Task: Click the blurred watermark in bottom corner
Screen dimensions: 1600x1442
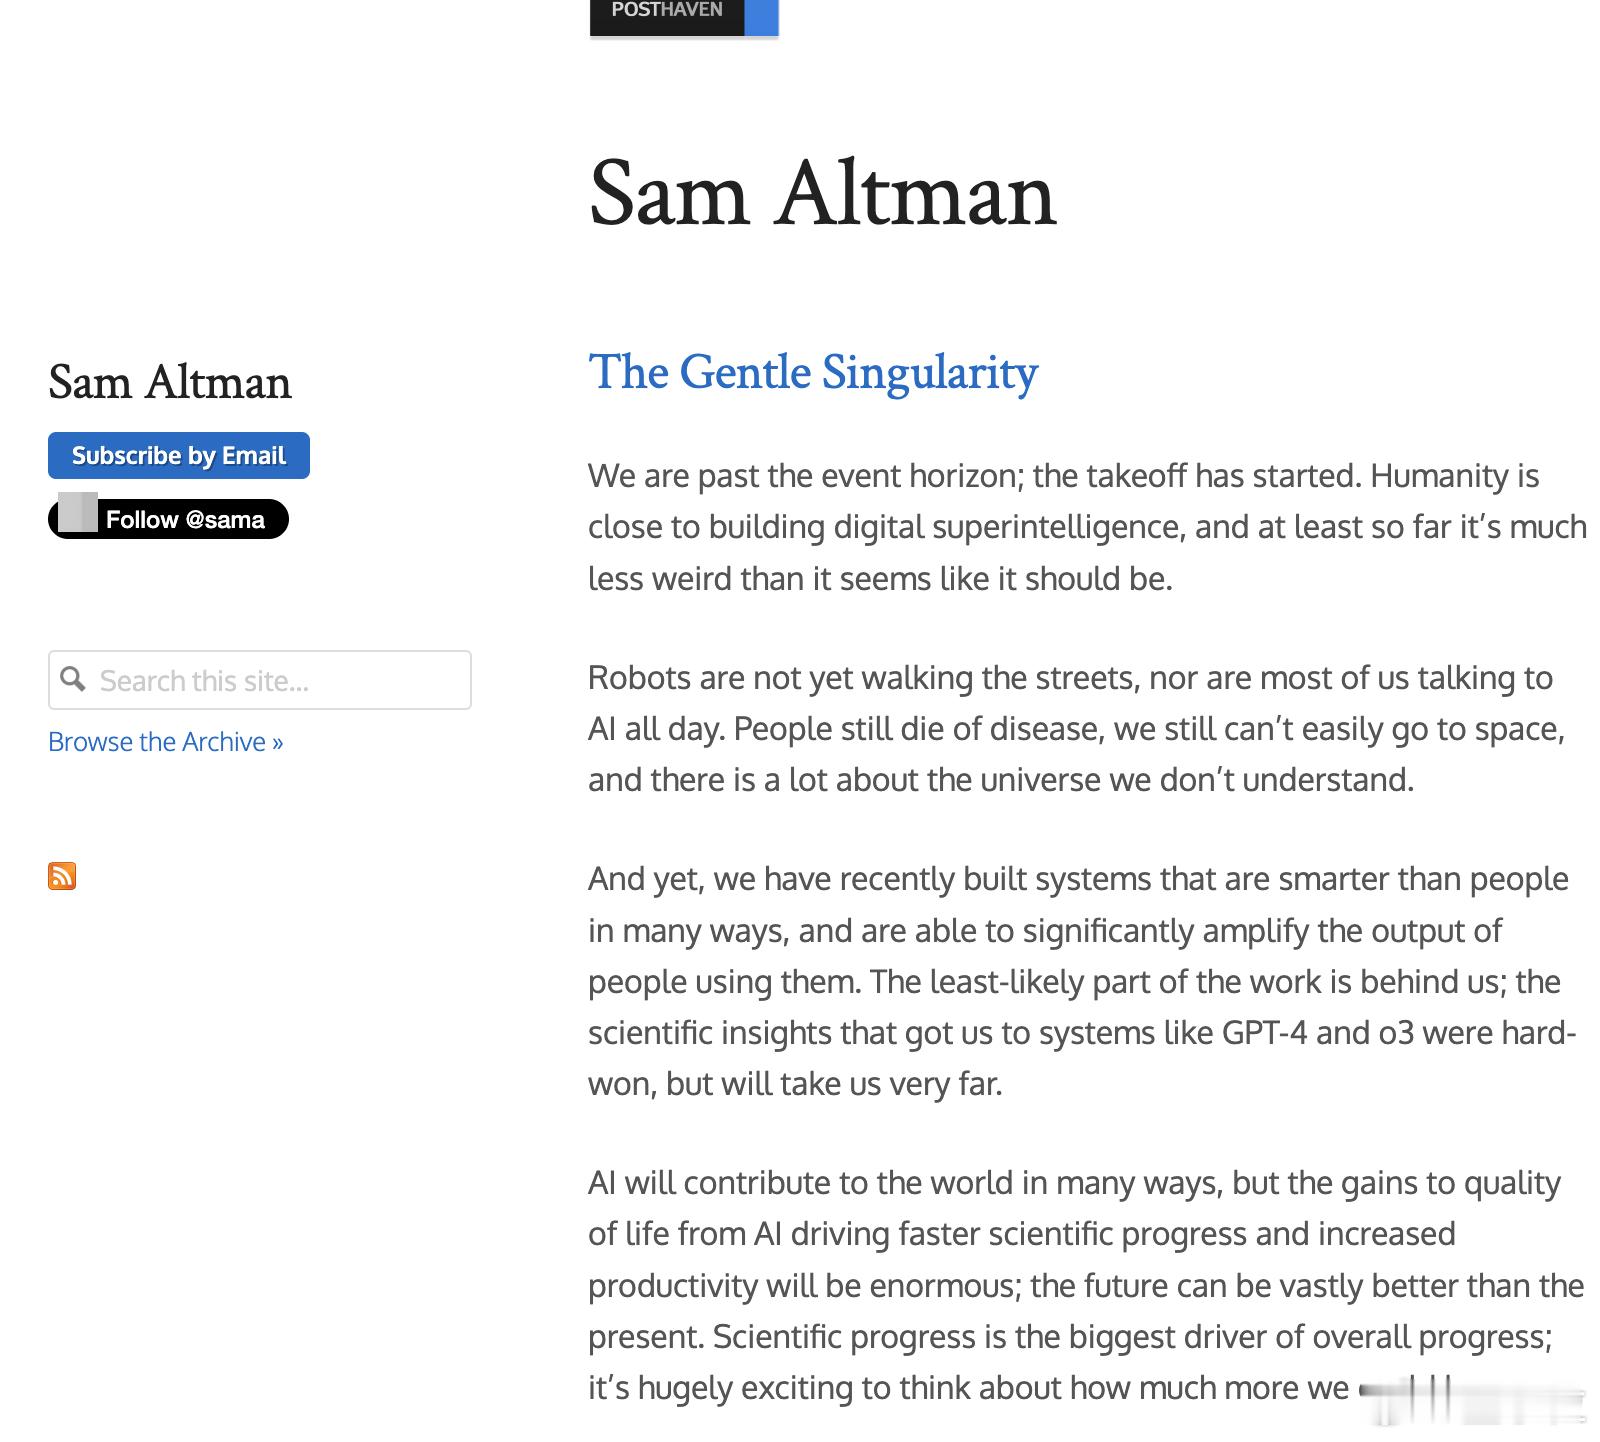Action: 1472,1399
